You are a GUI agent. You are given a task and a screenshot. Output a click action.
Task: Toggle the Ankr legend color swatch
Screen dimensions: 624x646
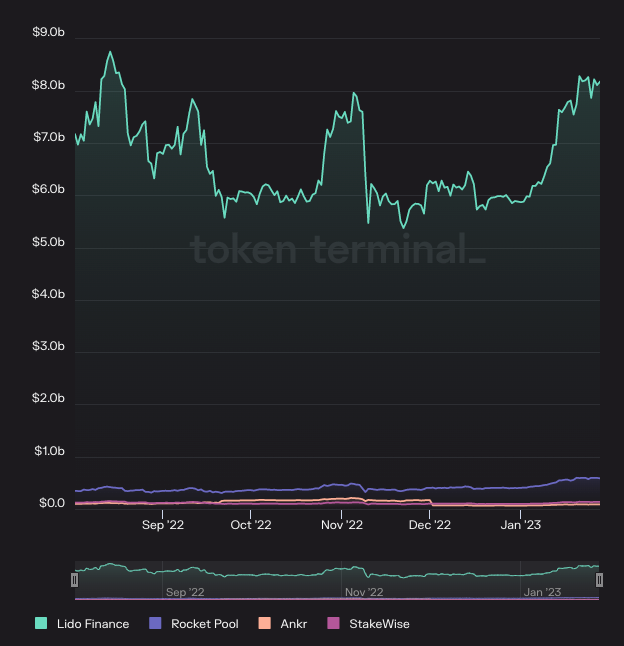tap(265, 623)
